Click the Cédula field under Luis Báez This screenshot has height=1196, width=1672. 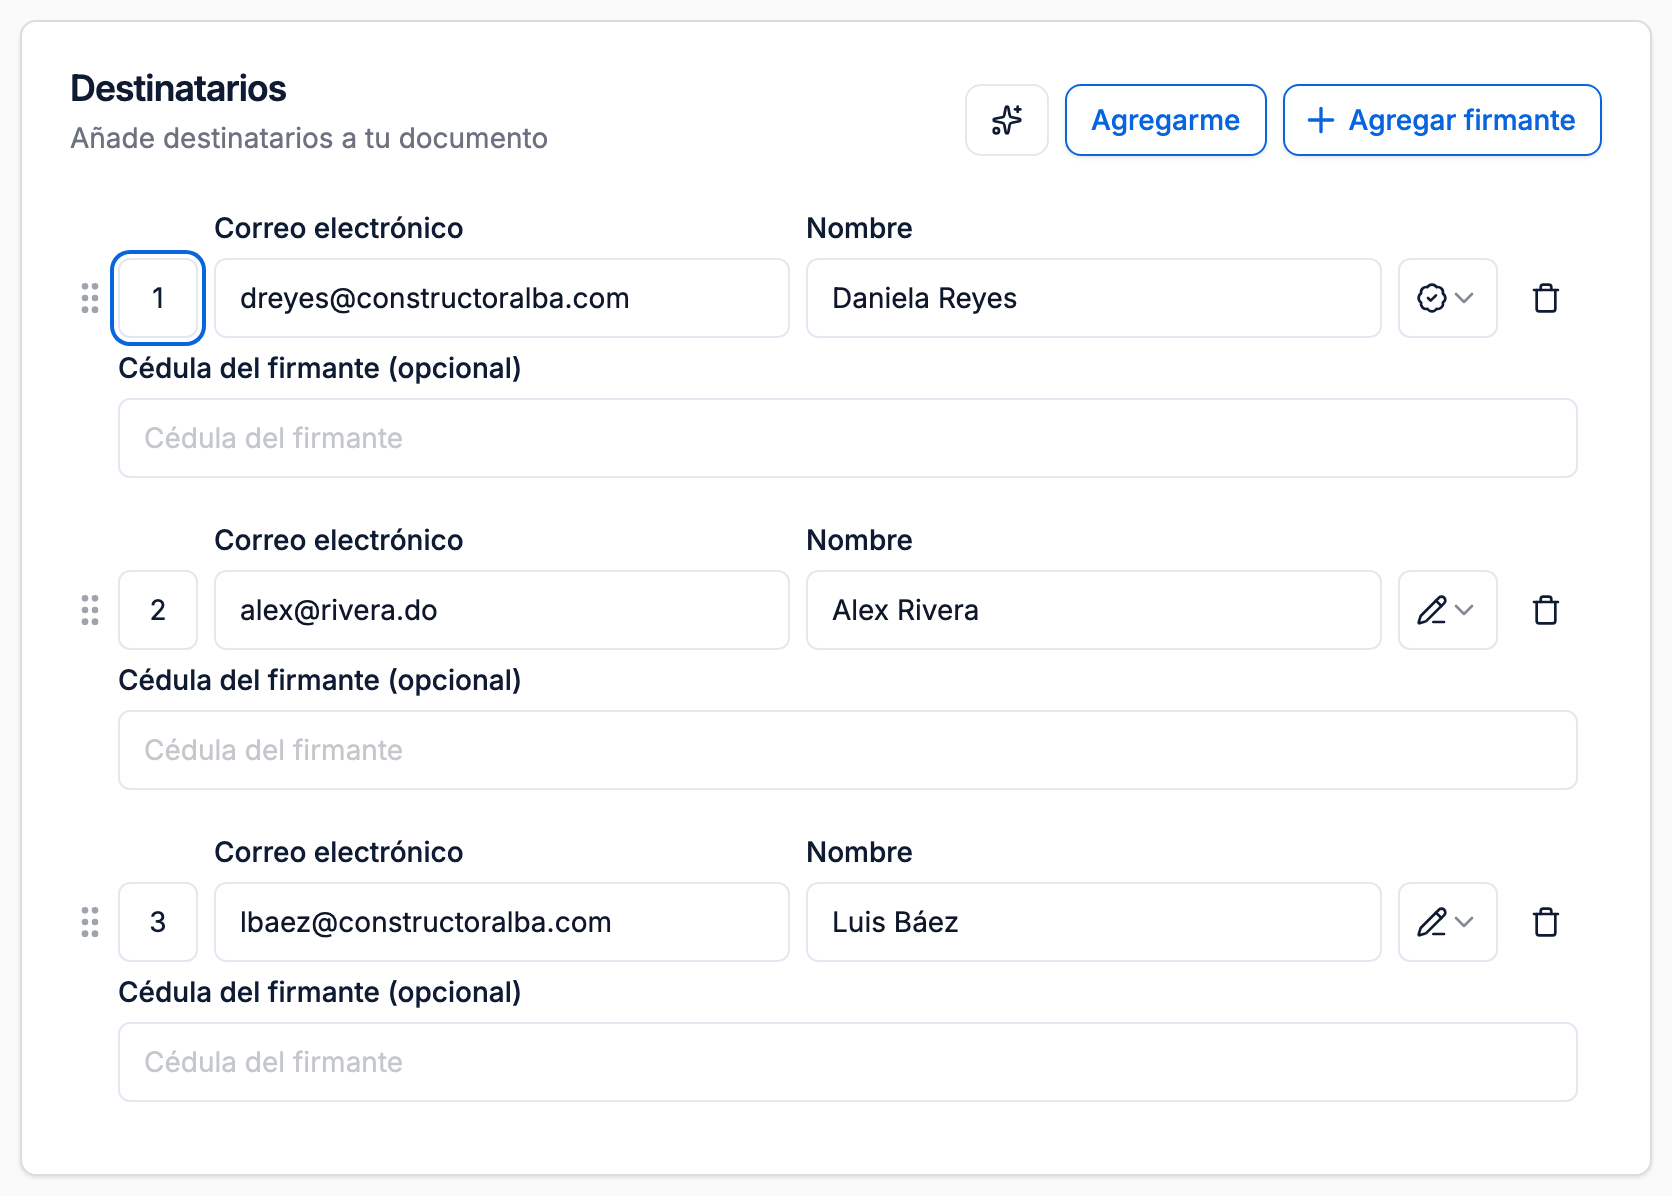[848, 1062]
